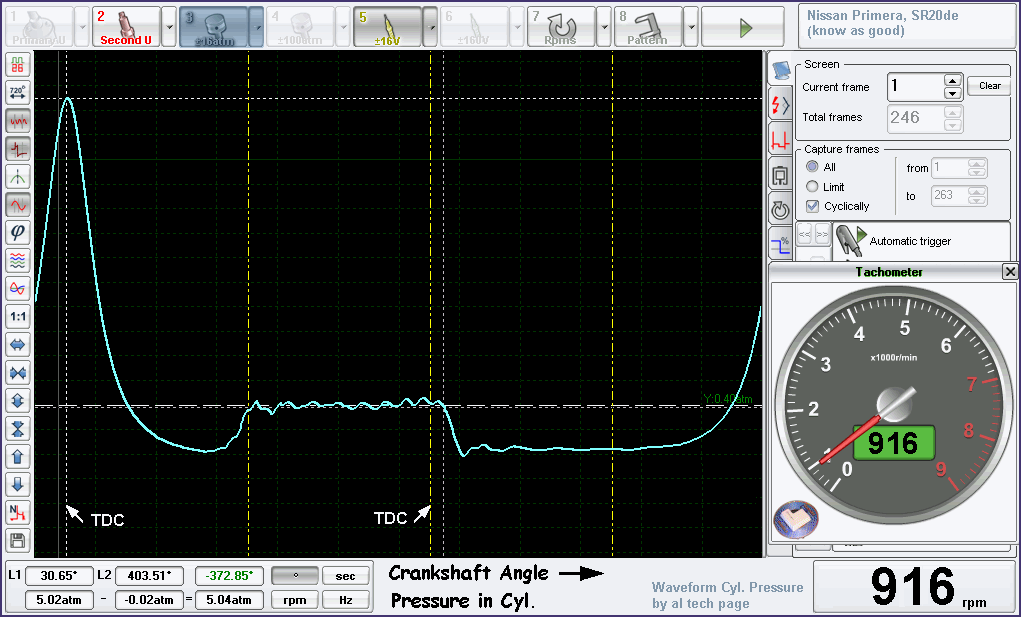The width and height of the screenshot is (1021, 617).
Task: Click the horizontal stretch double-arrow icon
Action: (18, 344)
